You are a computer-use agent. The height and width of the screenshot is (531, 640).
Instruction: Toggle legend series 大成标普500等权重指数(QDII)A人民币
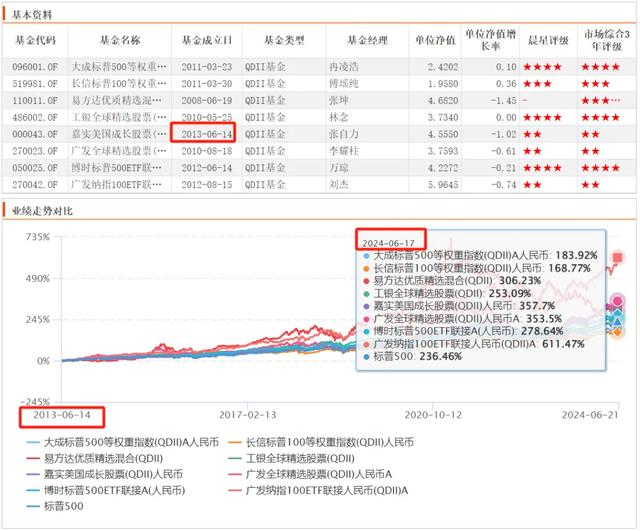tap(122, 442)
